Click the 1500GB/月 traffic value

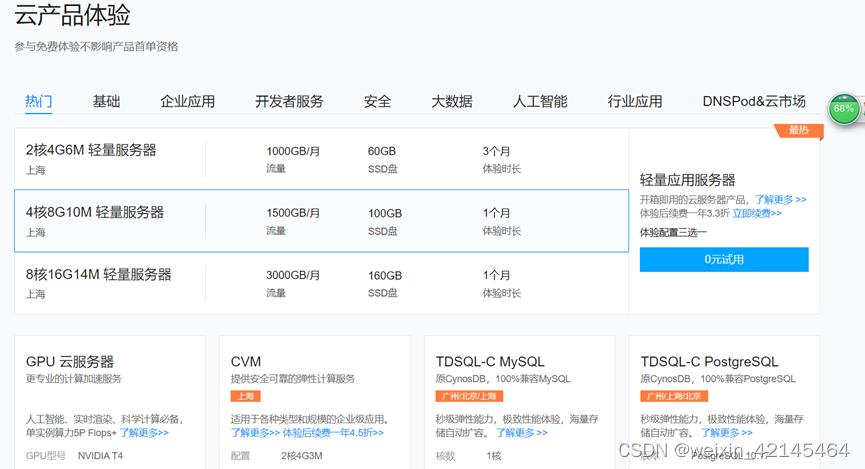[x=293, y=213]
